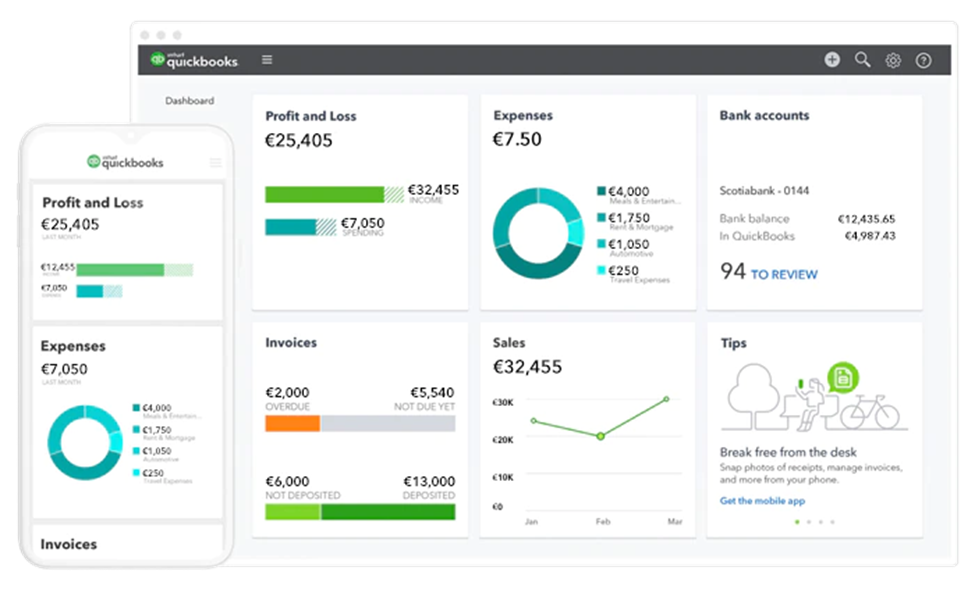Viewport: 975px width, 589px height.
Task: Click the phone €7,050 expenses total
Action: (x=64, y=369)
